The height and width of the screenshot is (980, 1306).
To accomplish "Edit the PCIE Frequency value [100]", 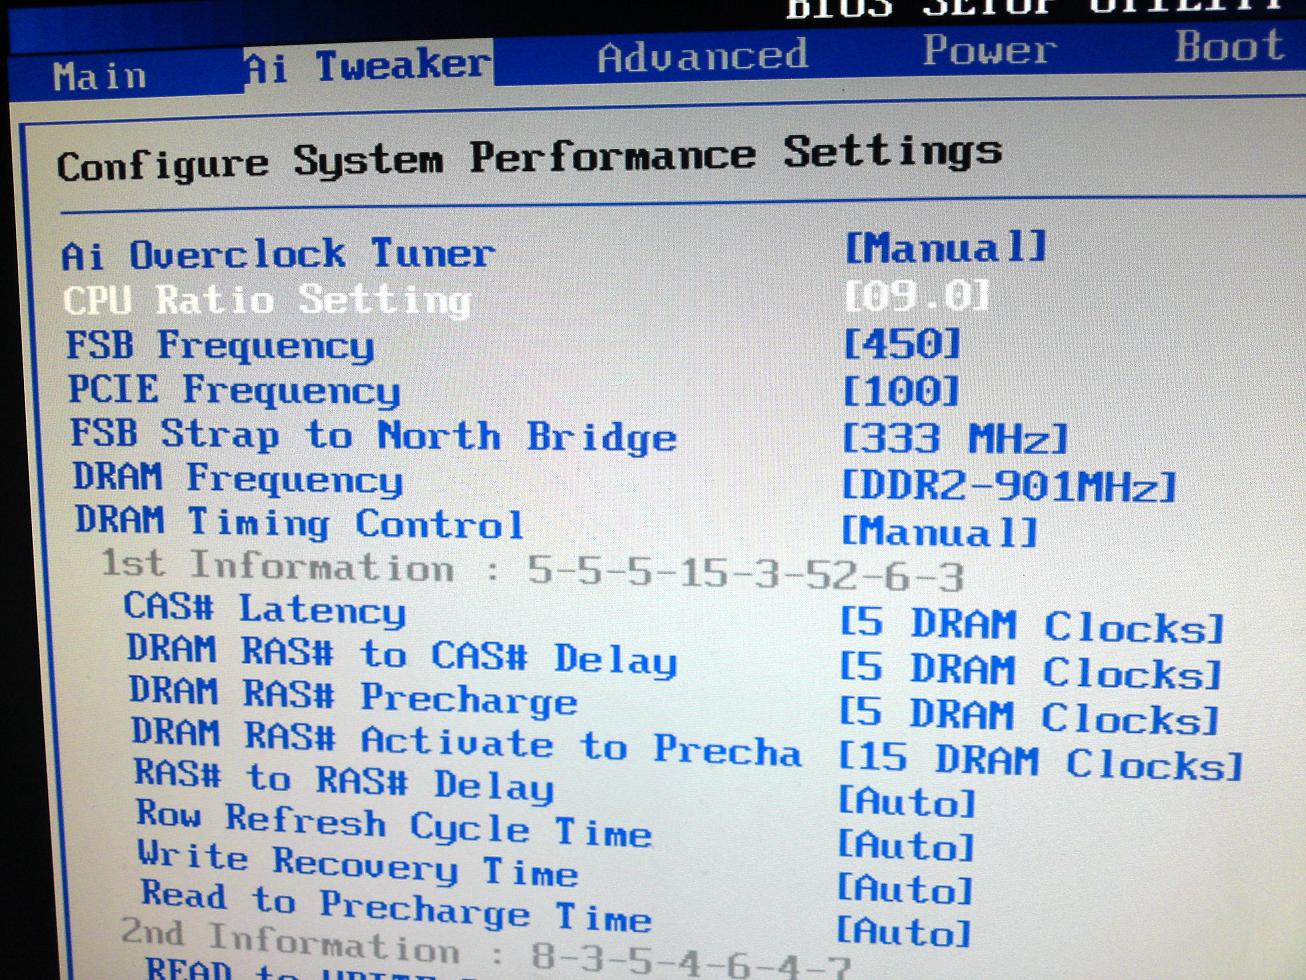I will [900, 390].
